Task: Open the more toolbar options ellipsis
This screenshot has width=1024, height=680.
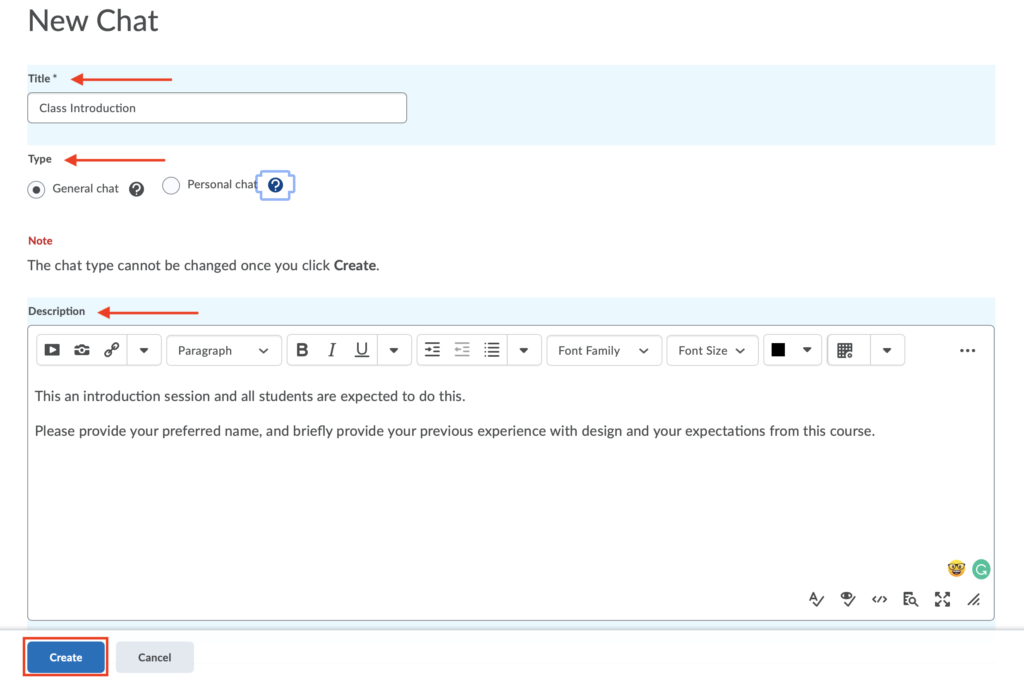Action: (x=967, y=351)
